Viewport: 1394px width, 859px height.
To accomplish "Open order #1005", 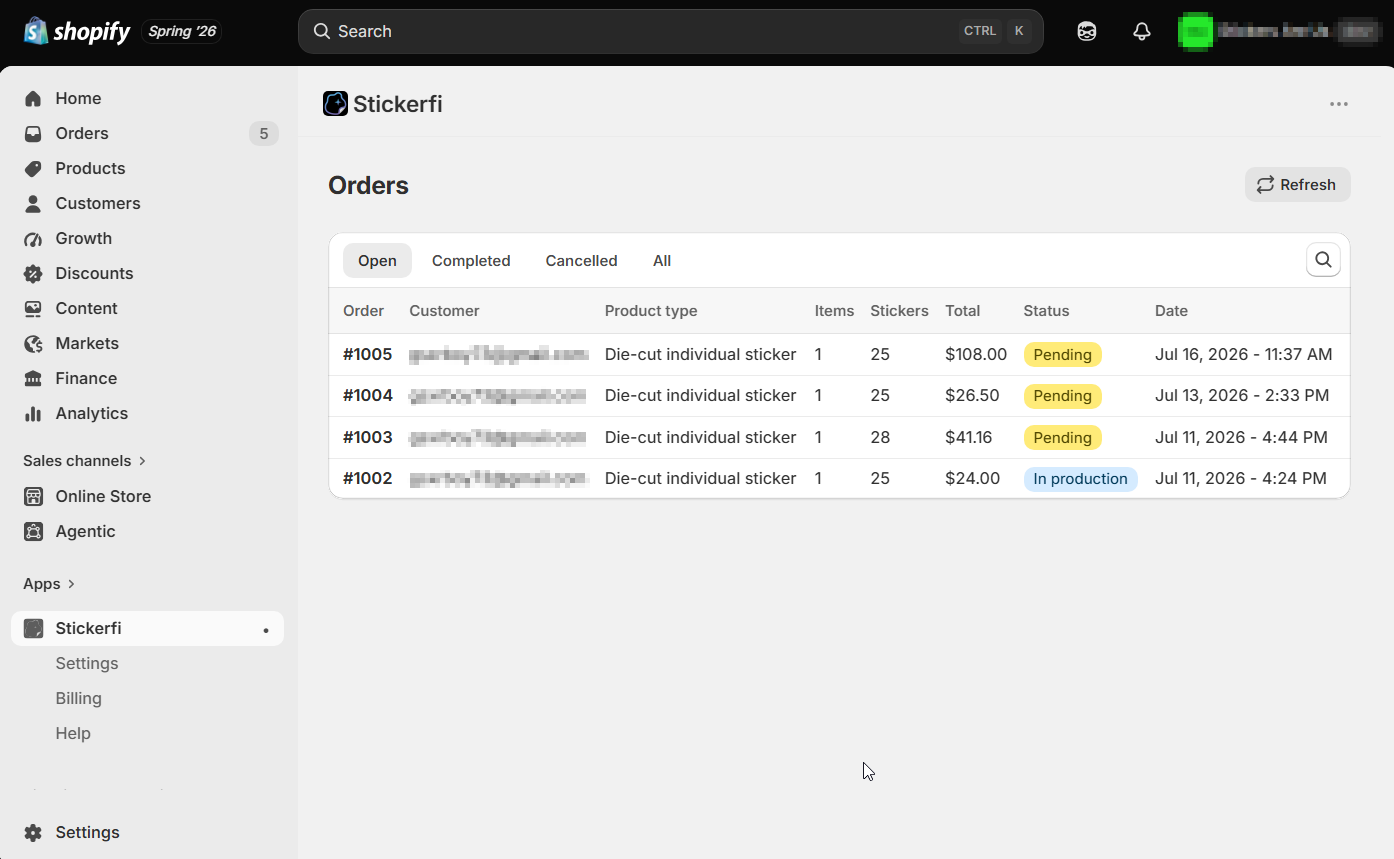I will click(x=368, y=354).
